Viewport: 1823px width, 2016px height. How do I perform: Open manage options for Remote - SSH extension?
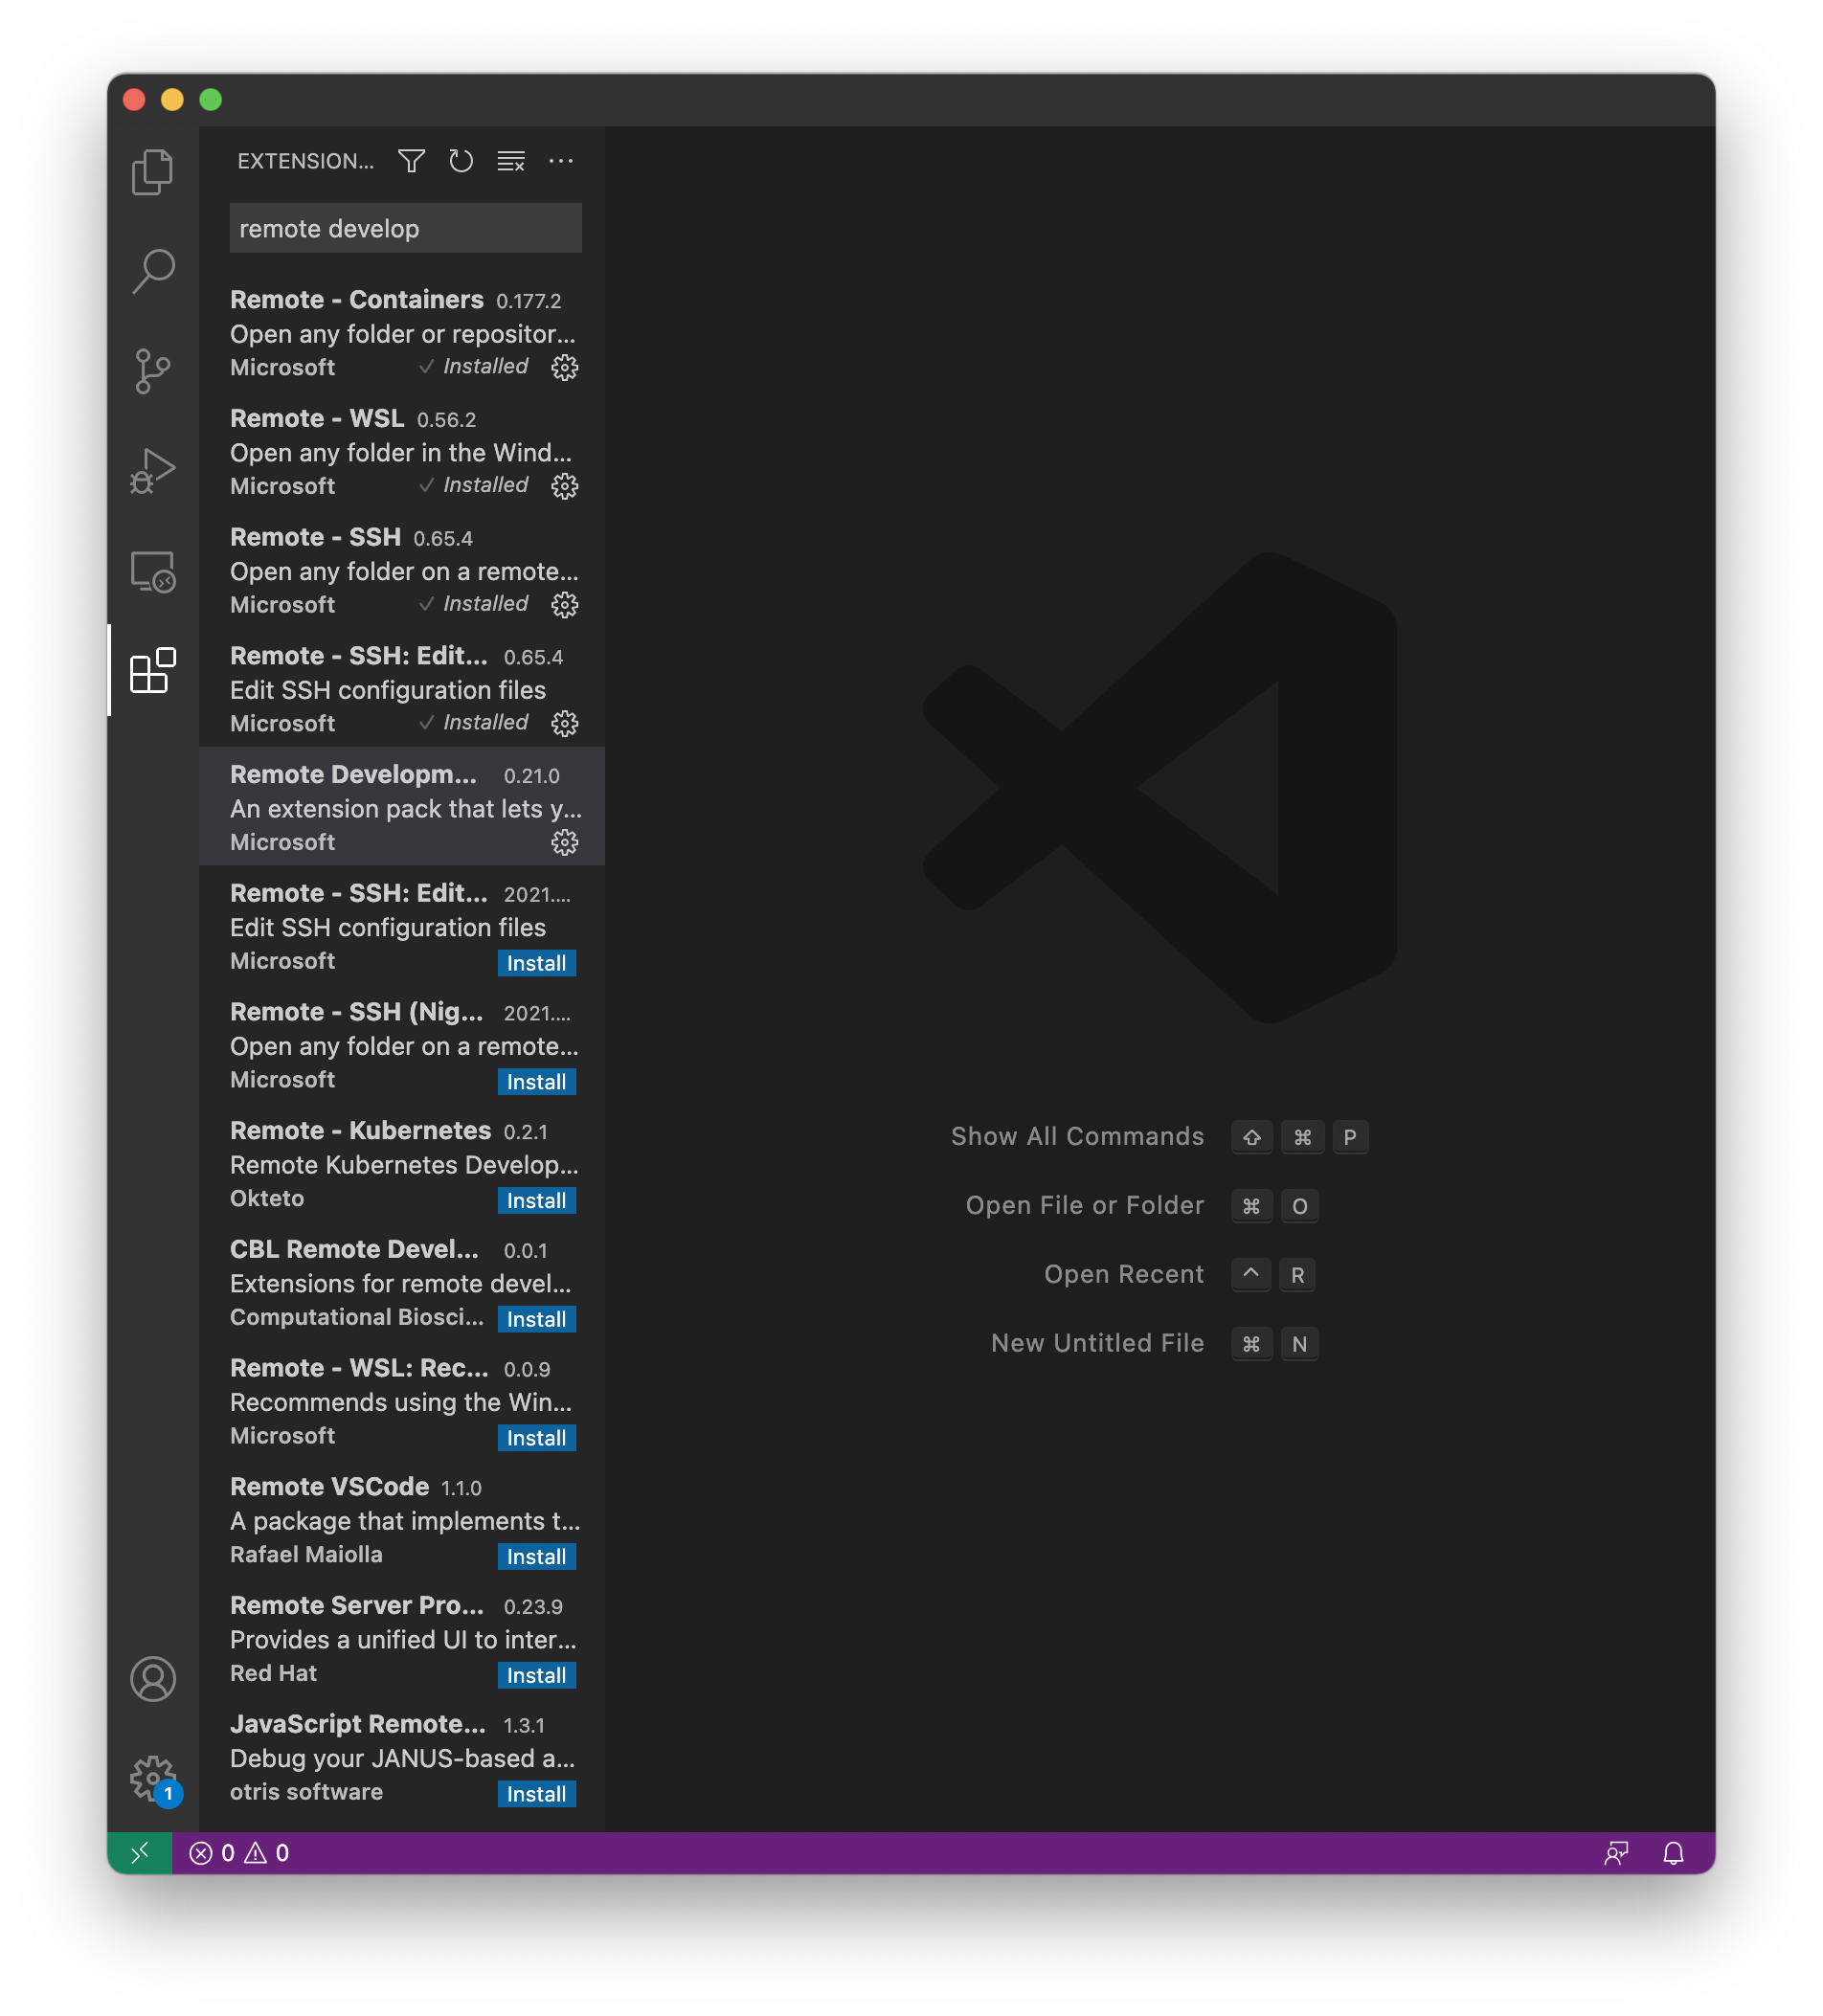point(564,605)
